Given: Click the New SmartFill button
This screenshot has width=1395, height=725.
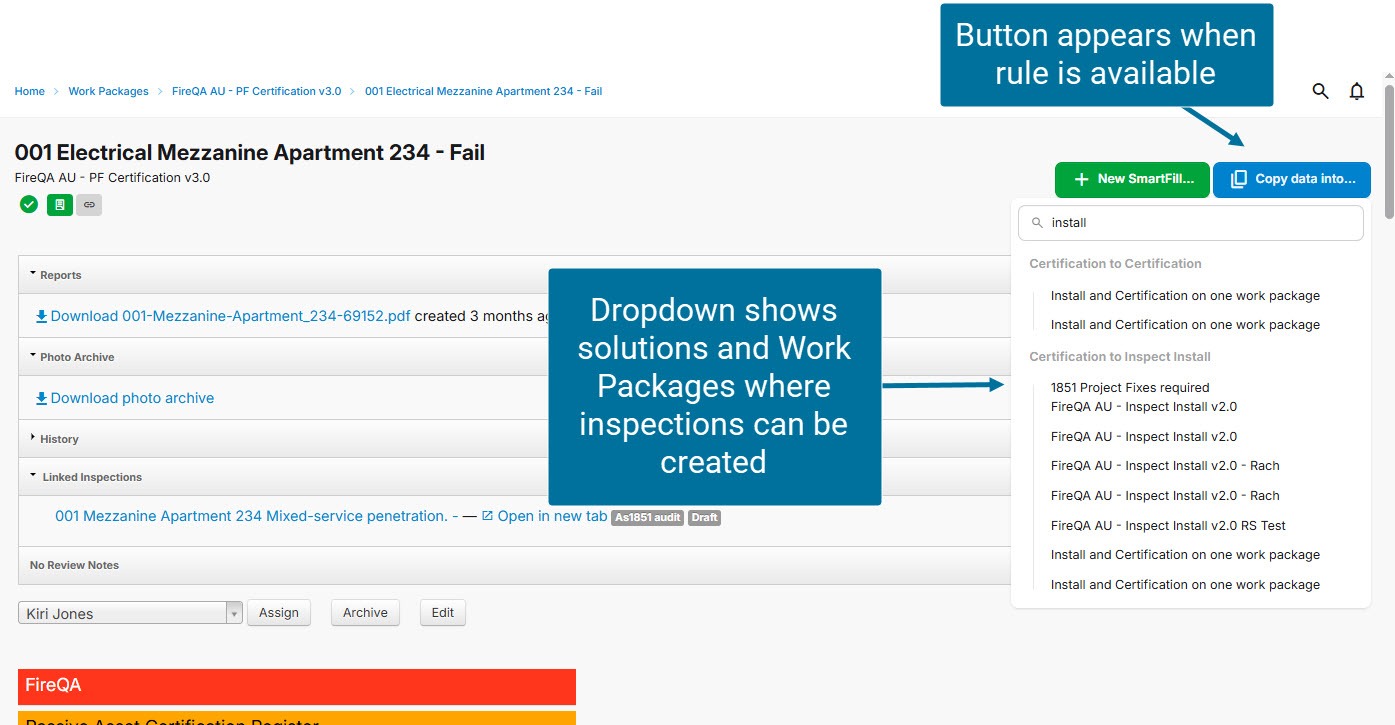Looking at the screenshot, I should 1132,179.
